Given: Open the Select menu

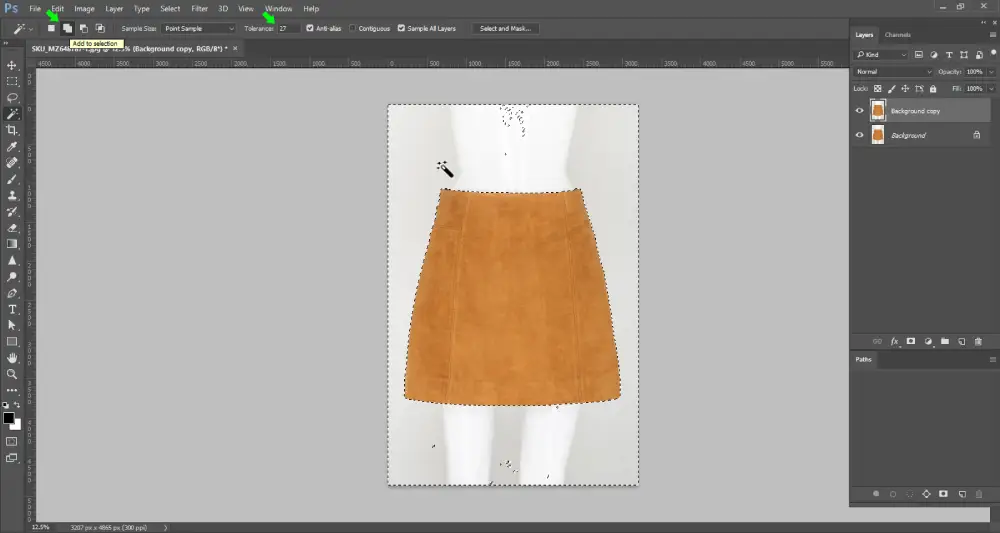Looking at the screenshot, I should [x=170, y=9].
